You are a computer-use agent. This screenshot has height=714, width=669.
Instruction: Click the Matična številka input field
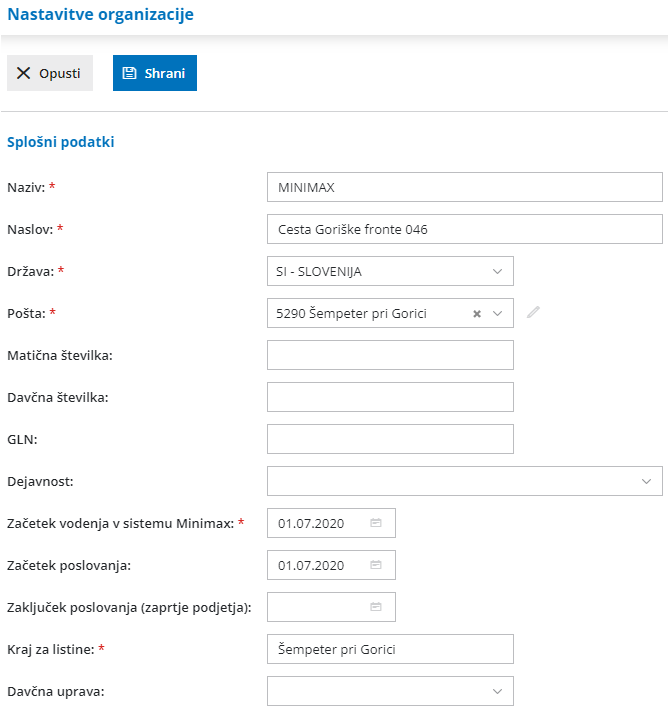point(390,355)
